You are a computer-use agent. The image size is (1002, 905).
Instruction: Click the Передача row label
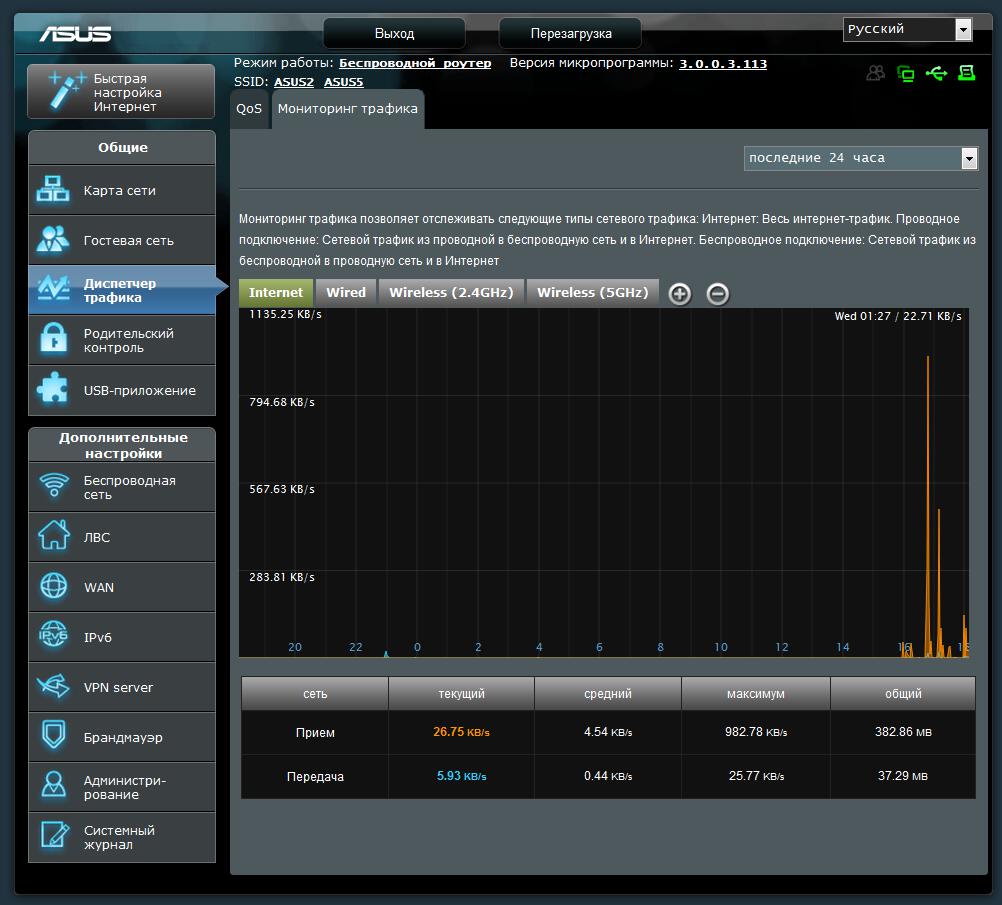(315, 777)
